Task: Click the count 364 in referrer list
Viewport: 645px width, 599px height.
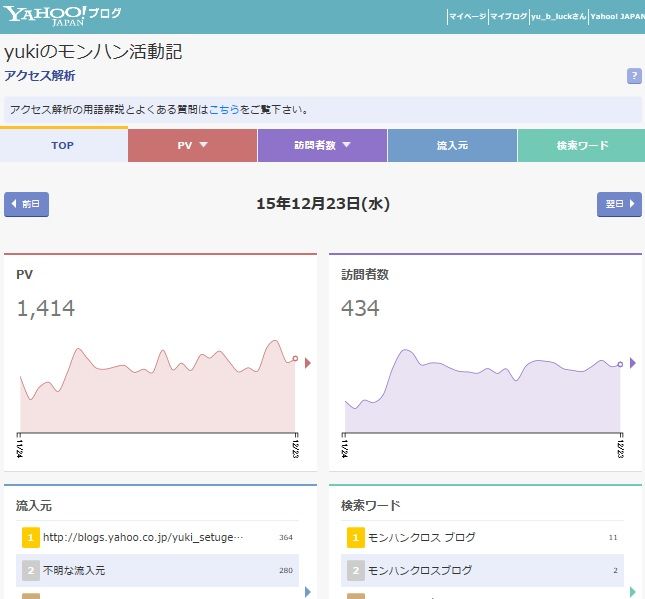Action: (x=286, y=538)
